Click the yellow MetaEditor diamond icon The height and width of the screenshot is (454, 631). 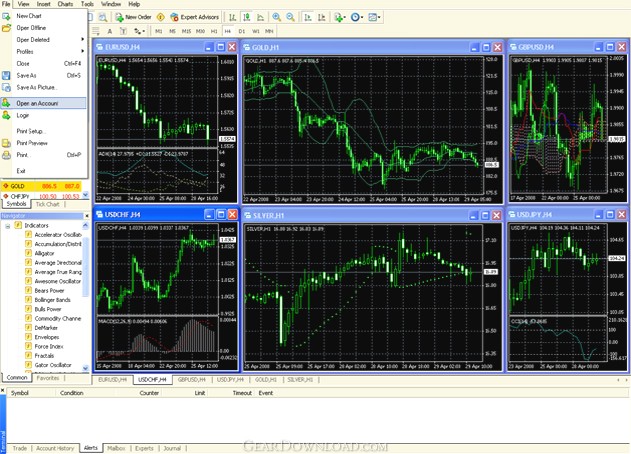(x=161, y=17)
